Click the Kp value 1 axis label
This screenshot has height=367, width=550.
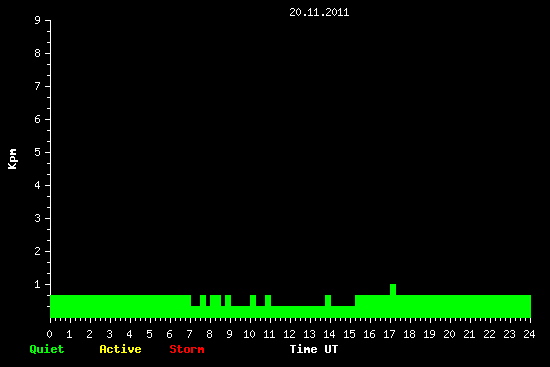coord(38,284)
